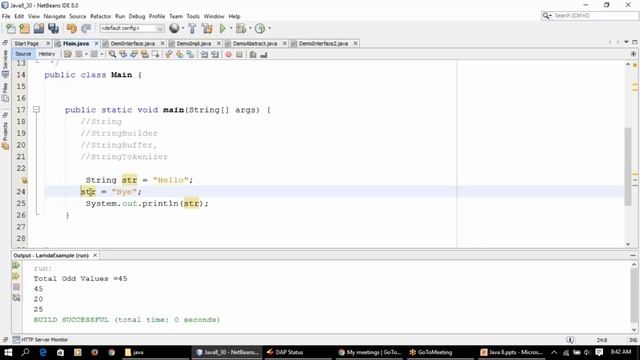640x360 pixels.
Task: Click Clean and Build Project icon
Action: click(x=207, y=29)
